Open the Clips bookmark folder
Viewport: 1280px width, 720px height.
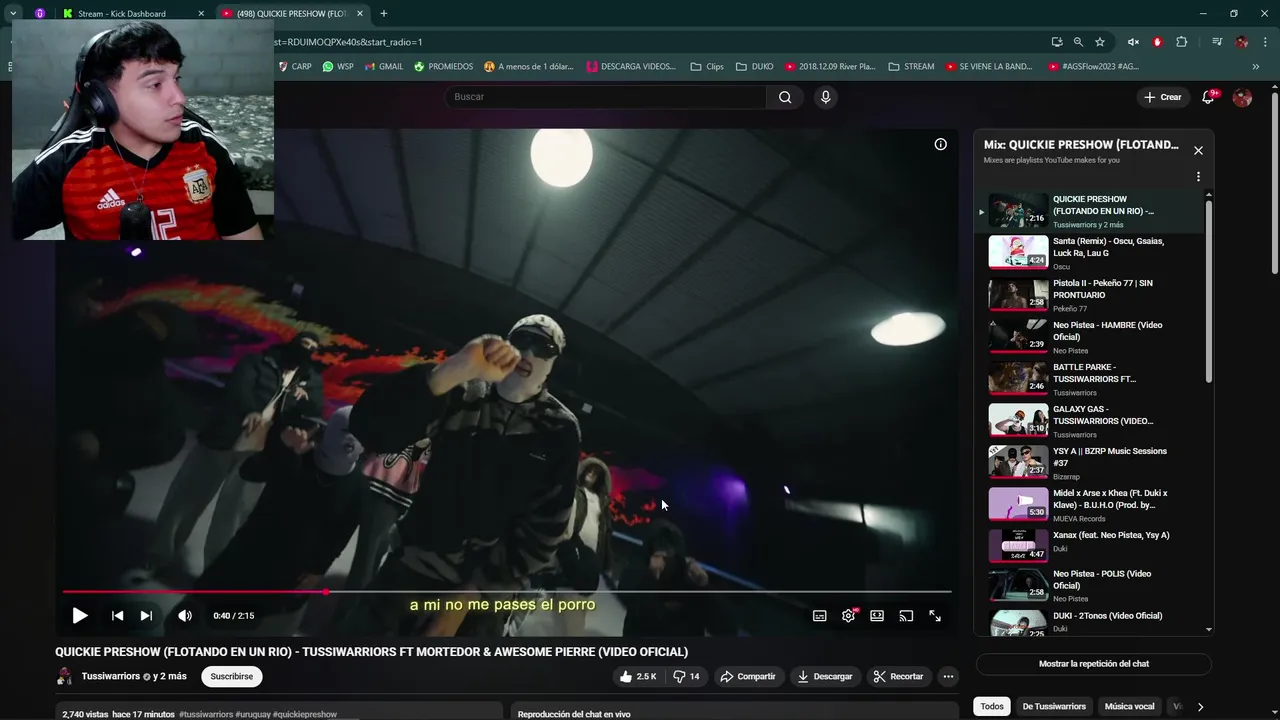707,67
